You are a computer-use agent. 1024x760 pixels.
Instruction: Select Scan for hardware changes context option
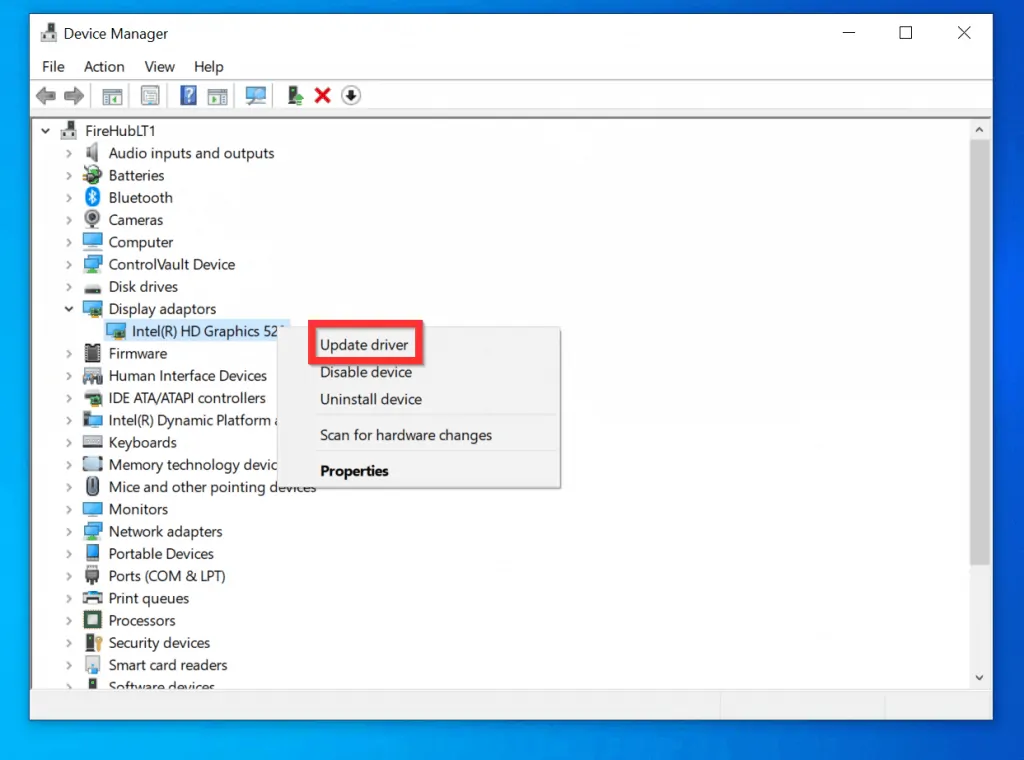tap(405, 435)
